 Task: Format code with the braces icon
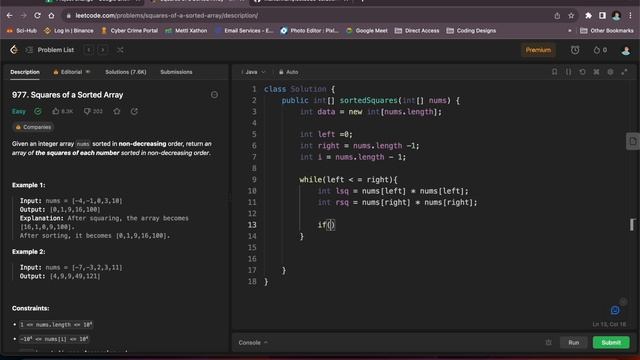568,72
